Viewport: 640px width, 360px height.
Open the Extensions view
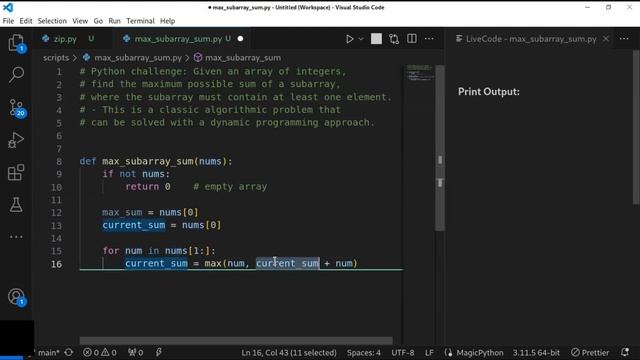click(x=16, y=172)
